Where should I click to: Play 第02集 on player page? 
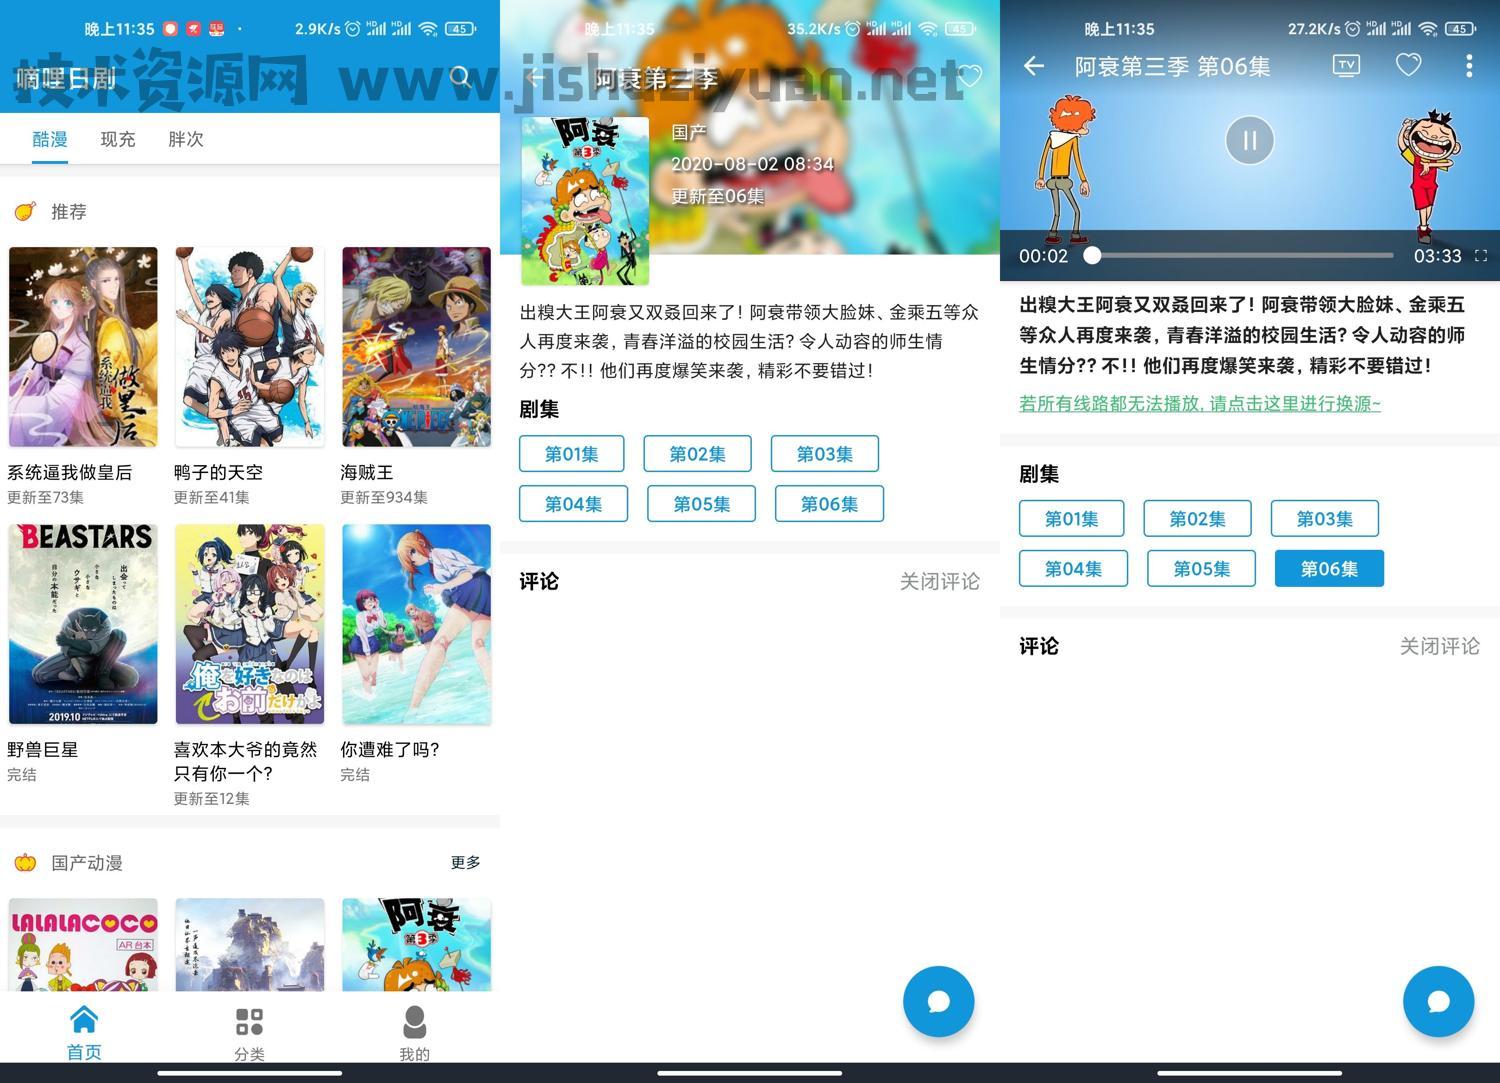(1197, 519)
